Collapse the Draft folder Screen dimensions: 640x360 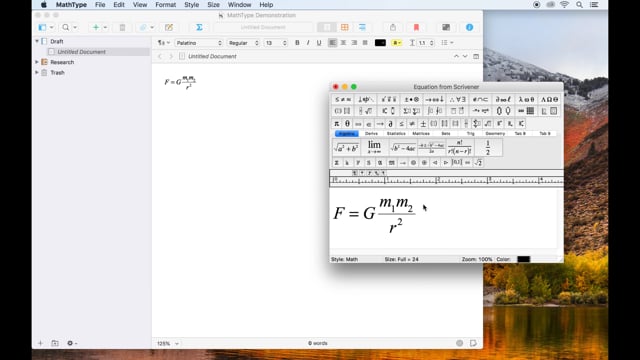[x=37, y=41]
